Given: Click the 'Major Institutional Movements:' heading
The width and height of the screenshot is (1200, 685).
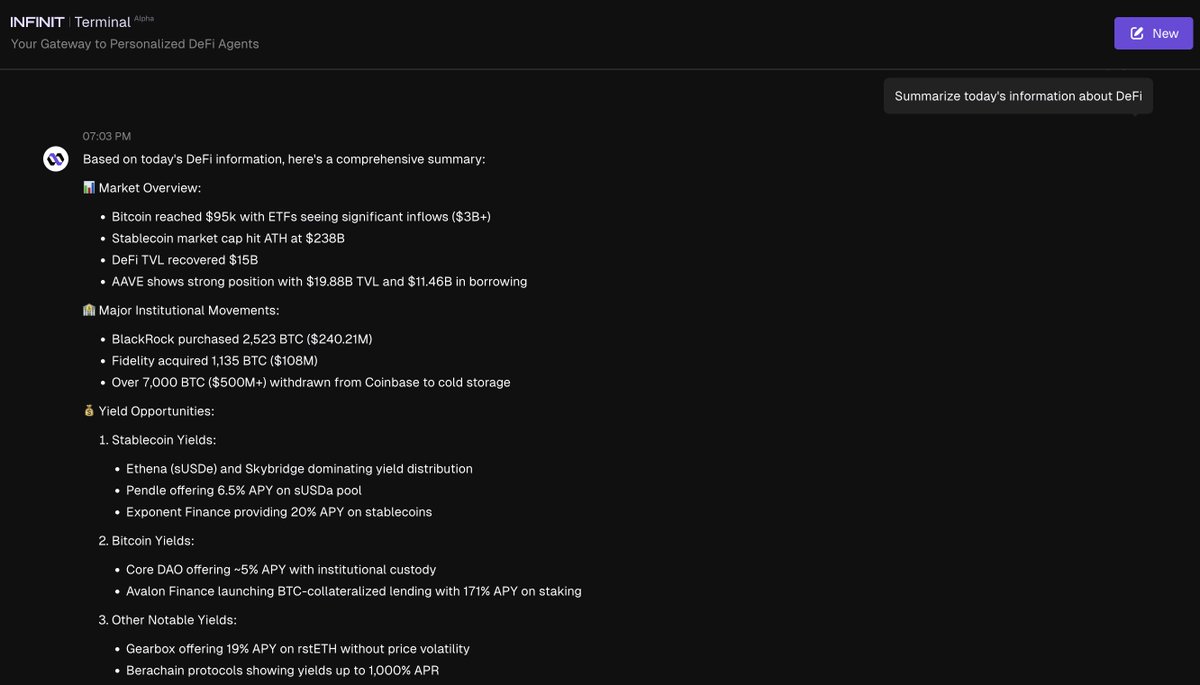Looking at the screenshot, I should 189,311.
